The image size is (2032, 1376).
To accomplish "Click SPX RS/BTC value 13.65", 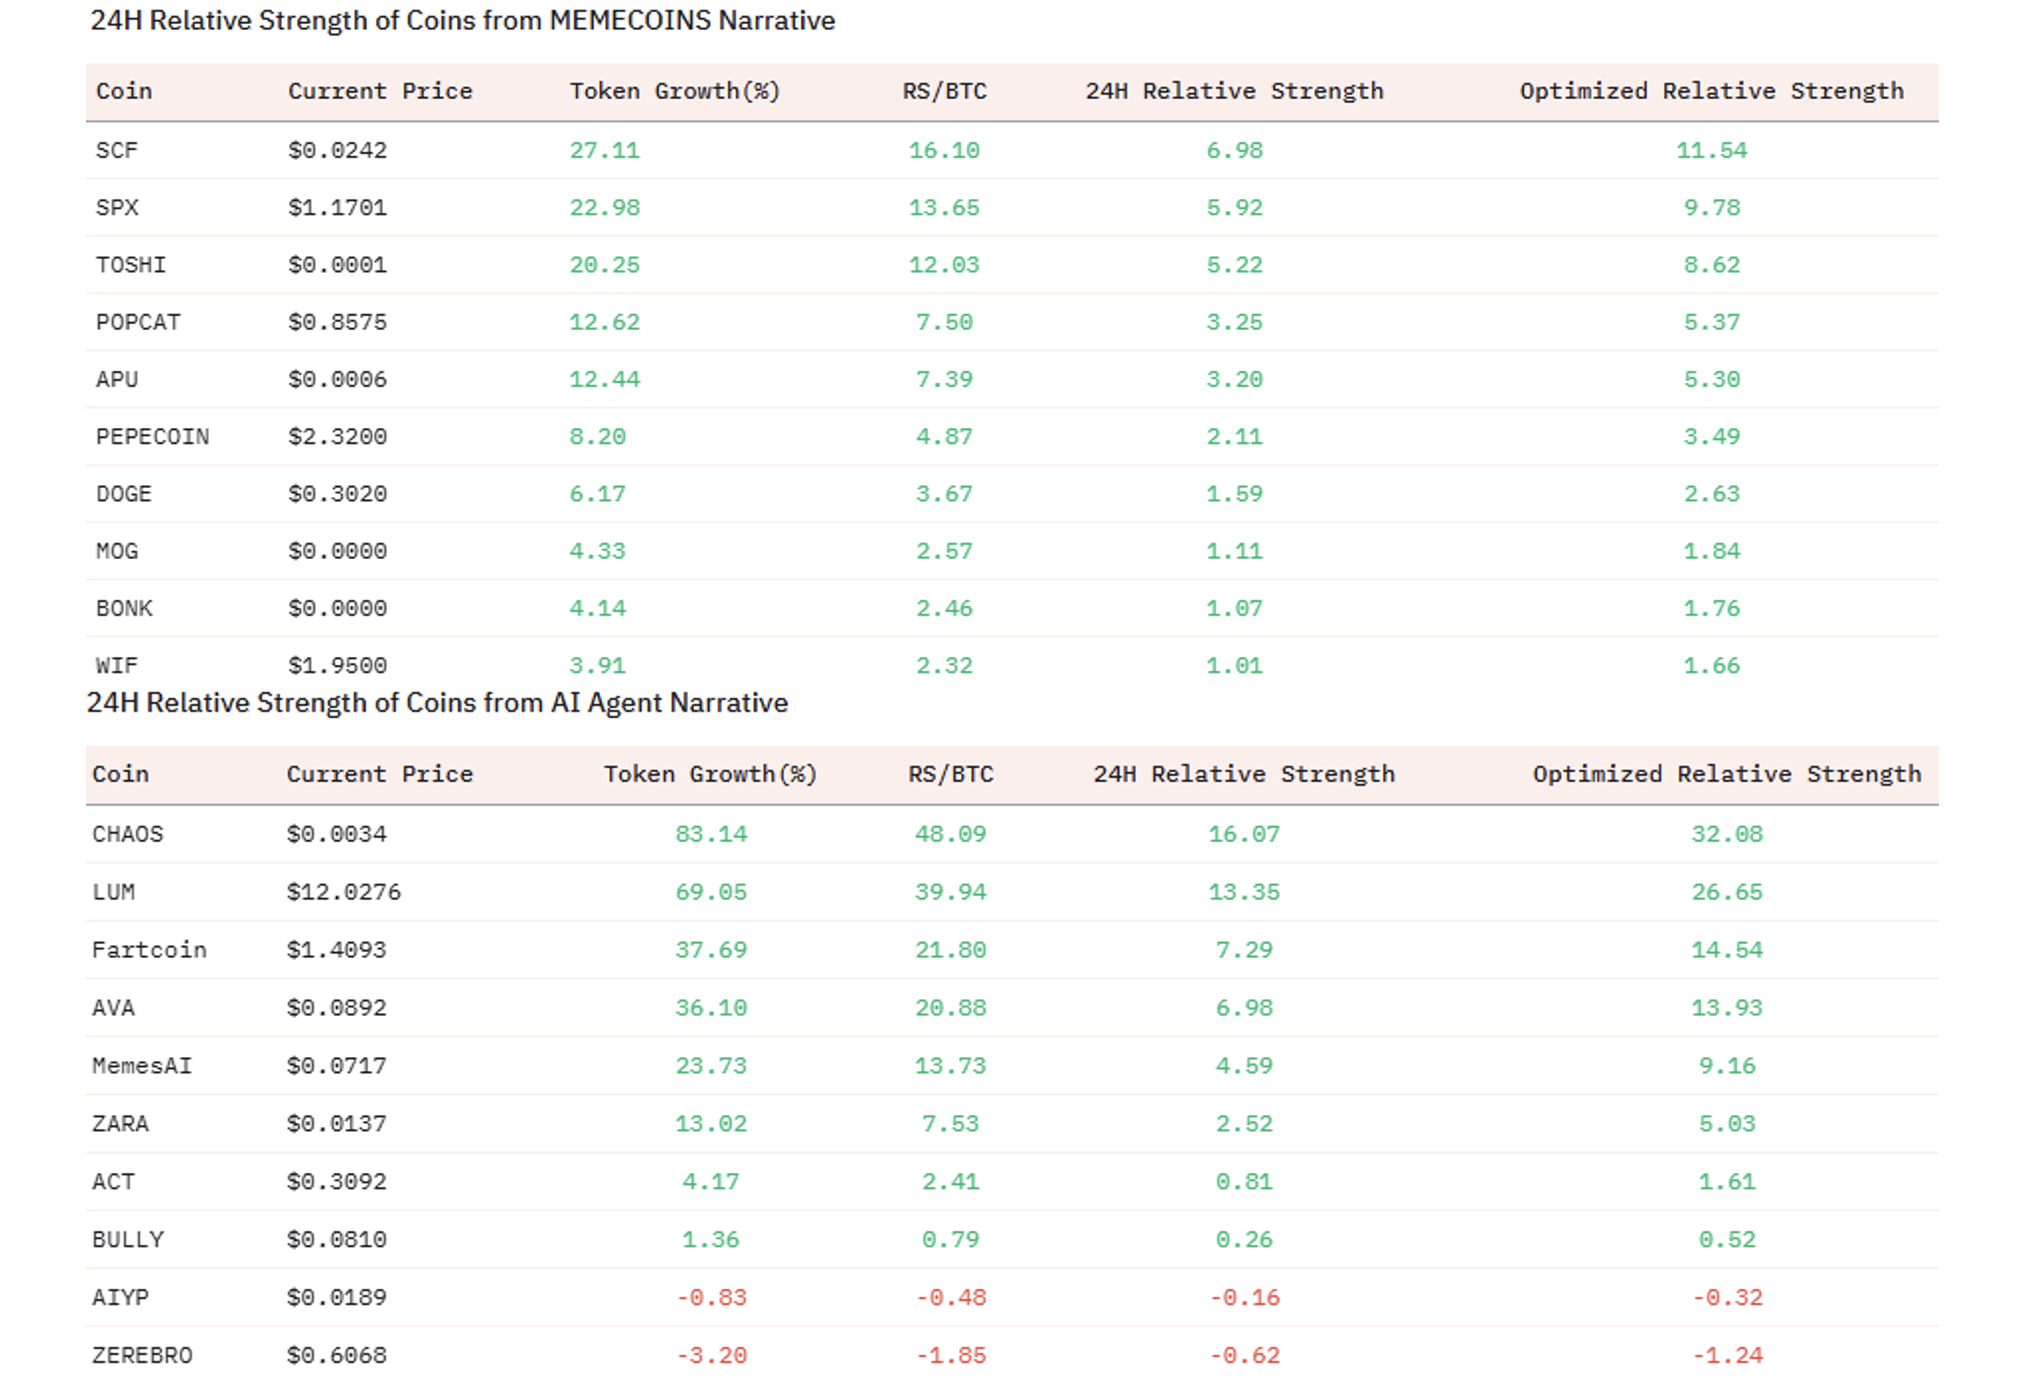I will (x=944, y=207).
